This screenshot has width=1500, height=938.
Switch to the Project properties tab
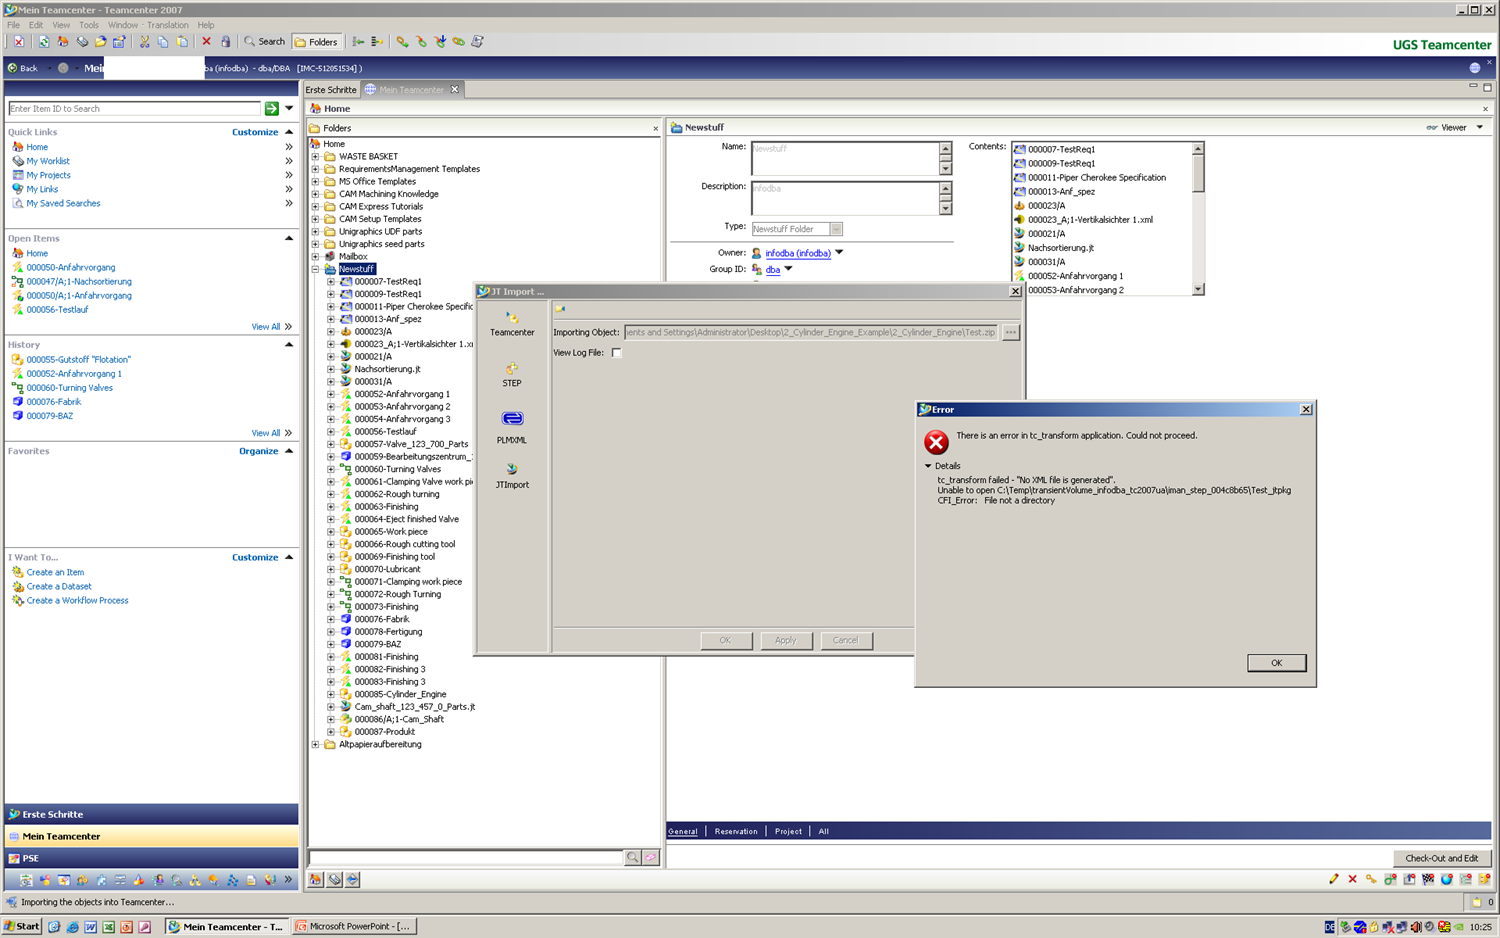coord(788,831)
